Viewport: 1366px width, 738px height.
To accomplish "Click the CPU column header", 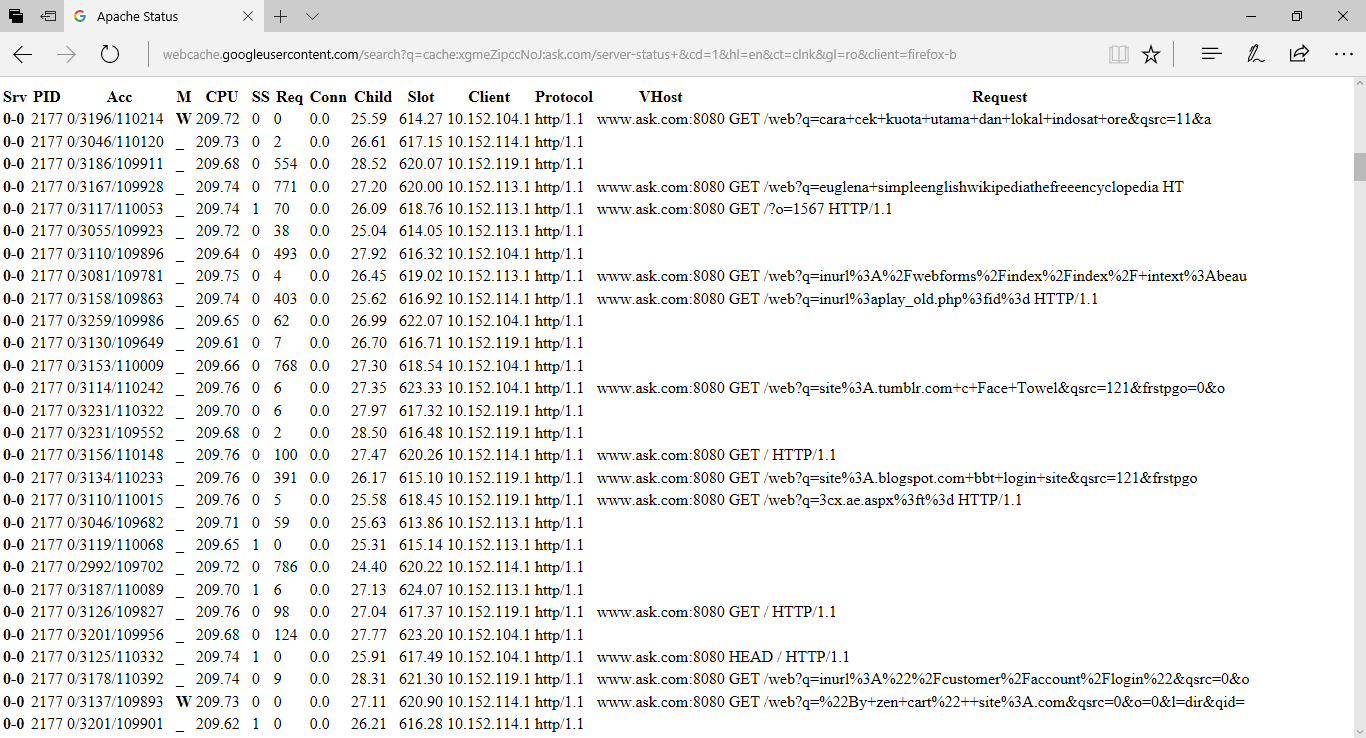I will tap(222, 97).
